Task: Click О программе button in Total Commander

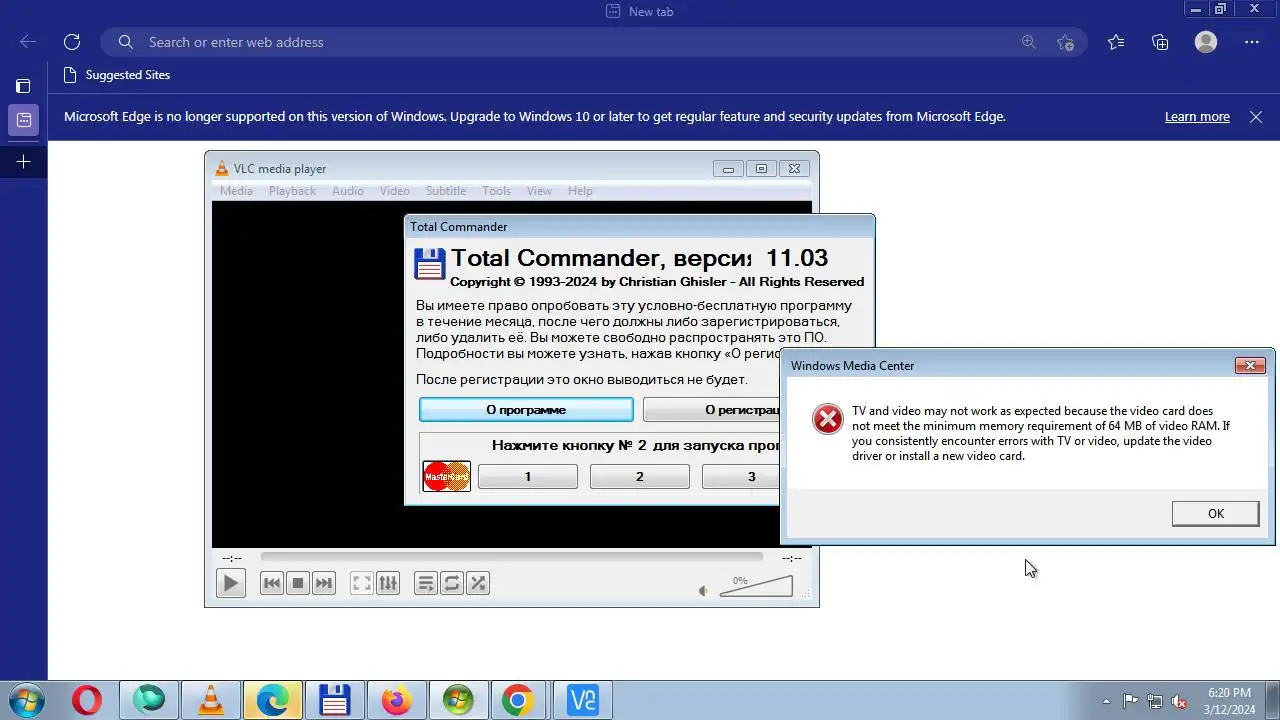Action: 526,410
